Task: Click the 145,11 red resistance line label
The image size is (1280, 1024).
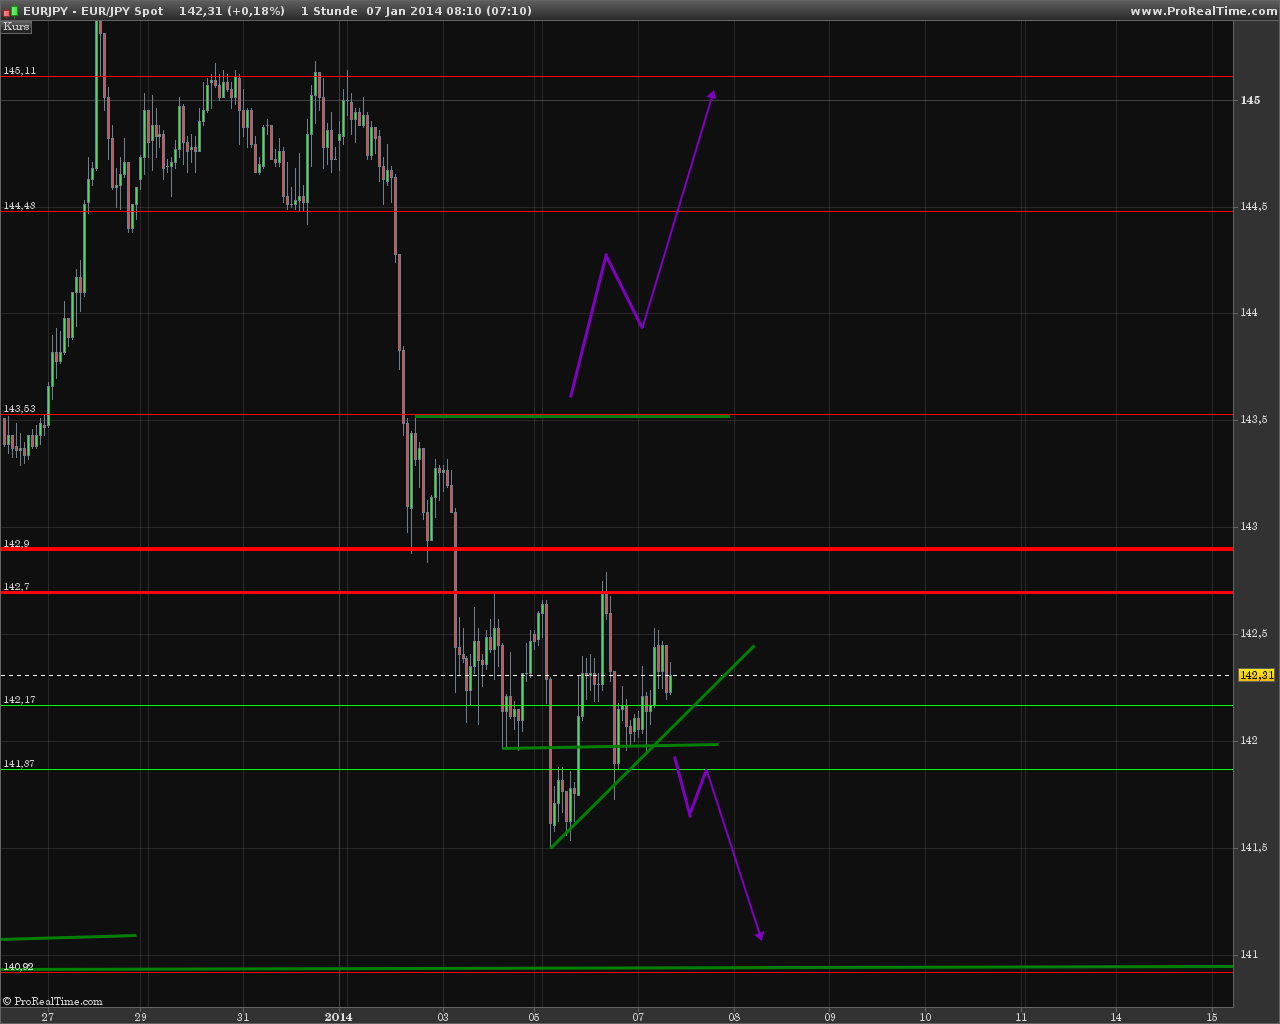Action: pyautogui.click(x=19, y=71)
